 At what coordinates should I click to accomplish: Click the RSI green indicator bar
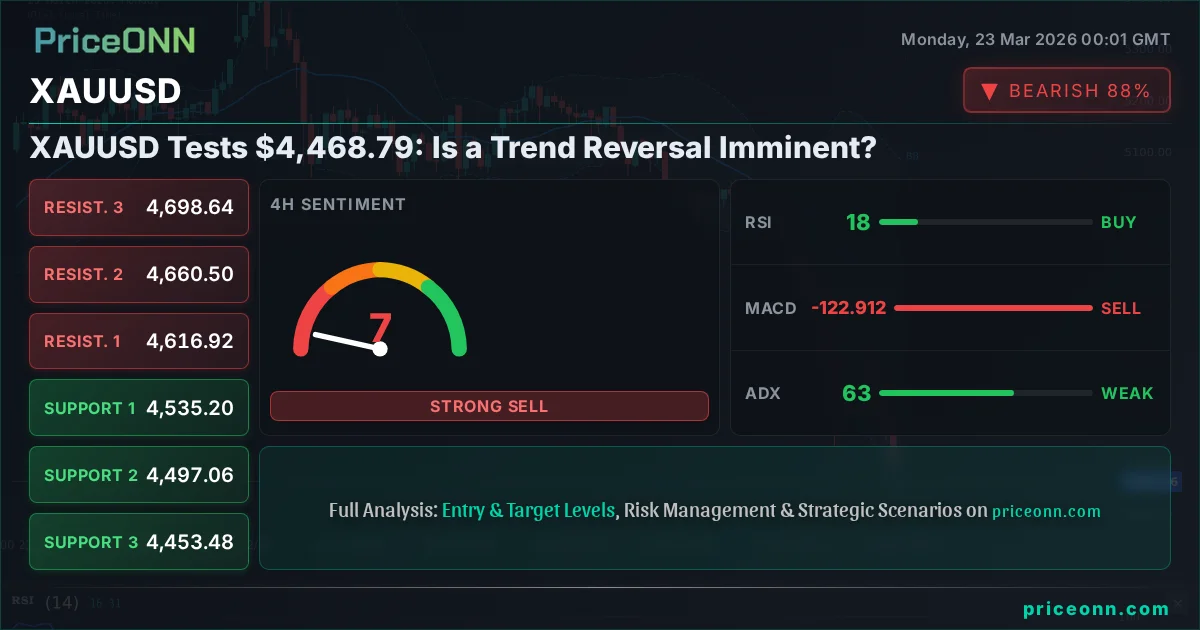[x=898, y=222]
